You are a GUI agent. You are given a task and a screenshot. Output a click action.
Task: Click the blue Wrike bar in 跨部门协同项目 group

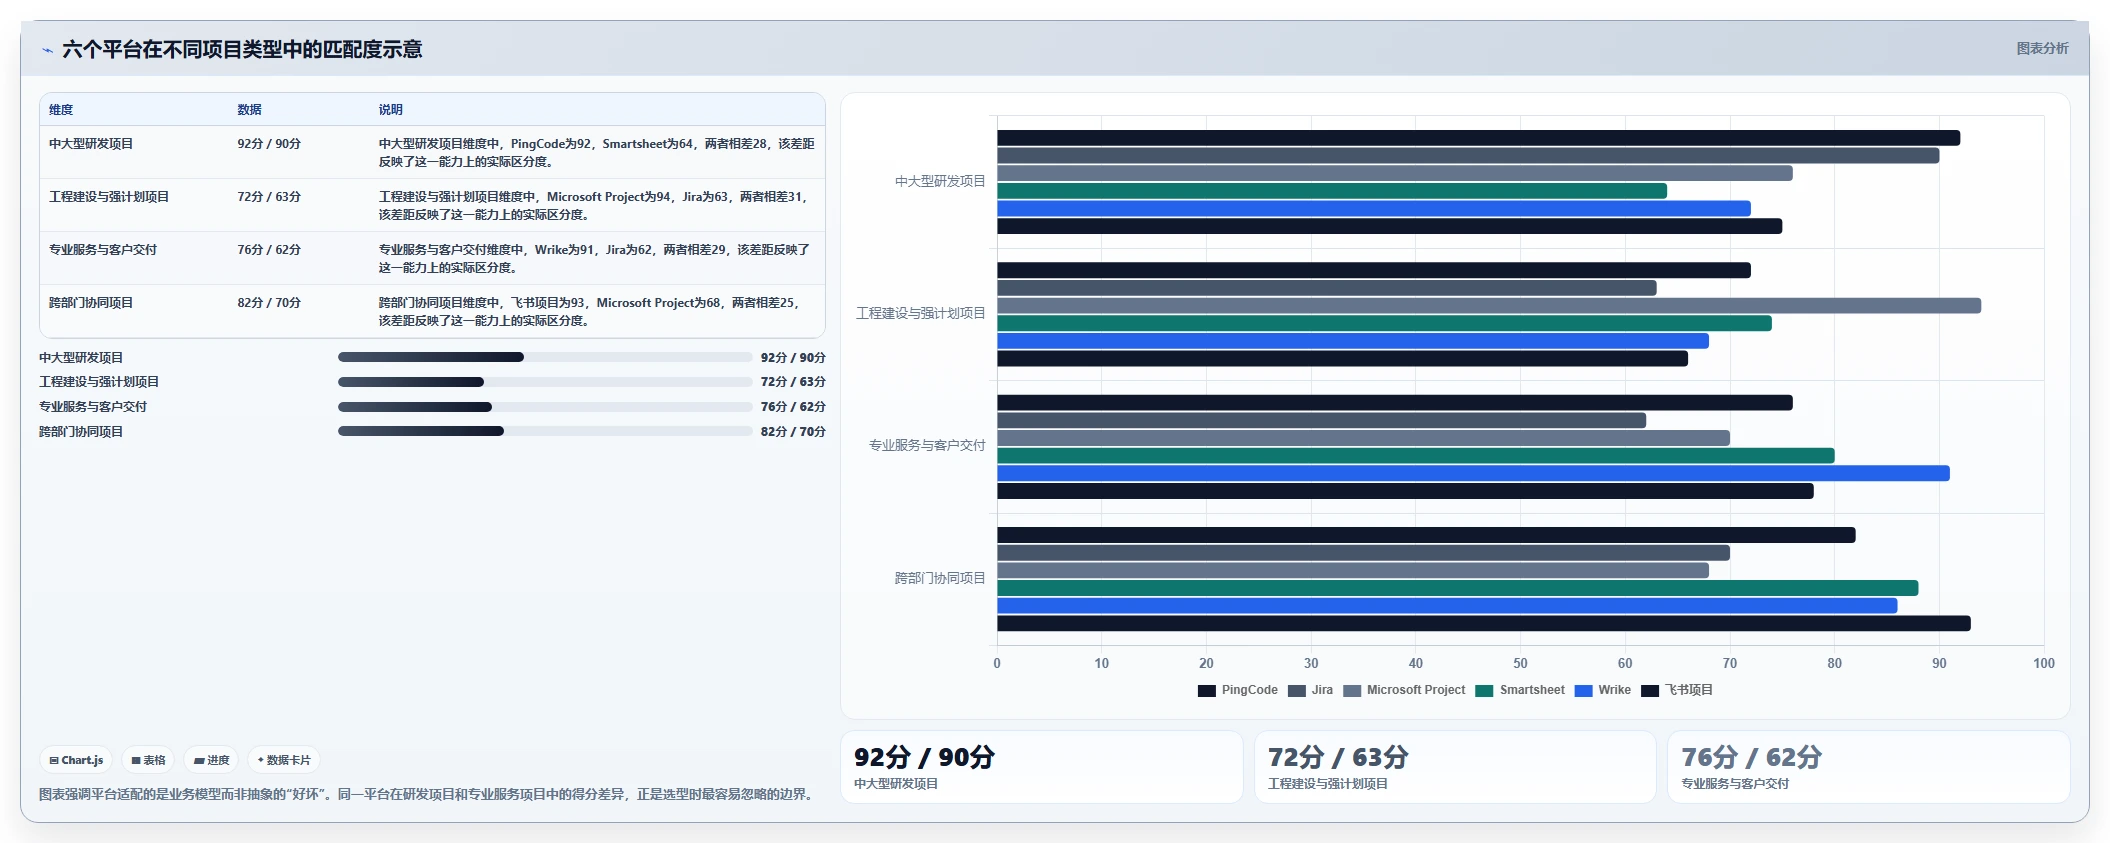pyautogui.click(x=1447, y=606)
